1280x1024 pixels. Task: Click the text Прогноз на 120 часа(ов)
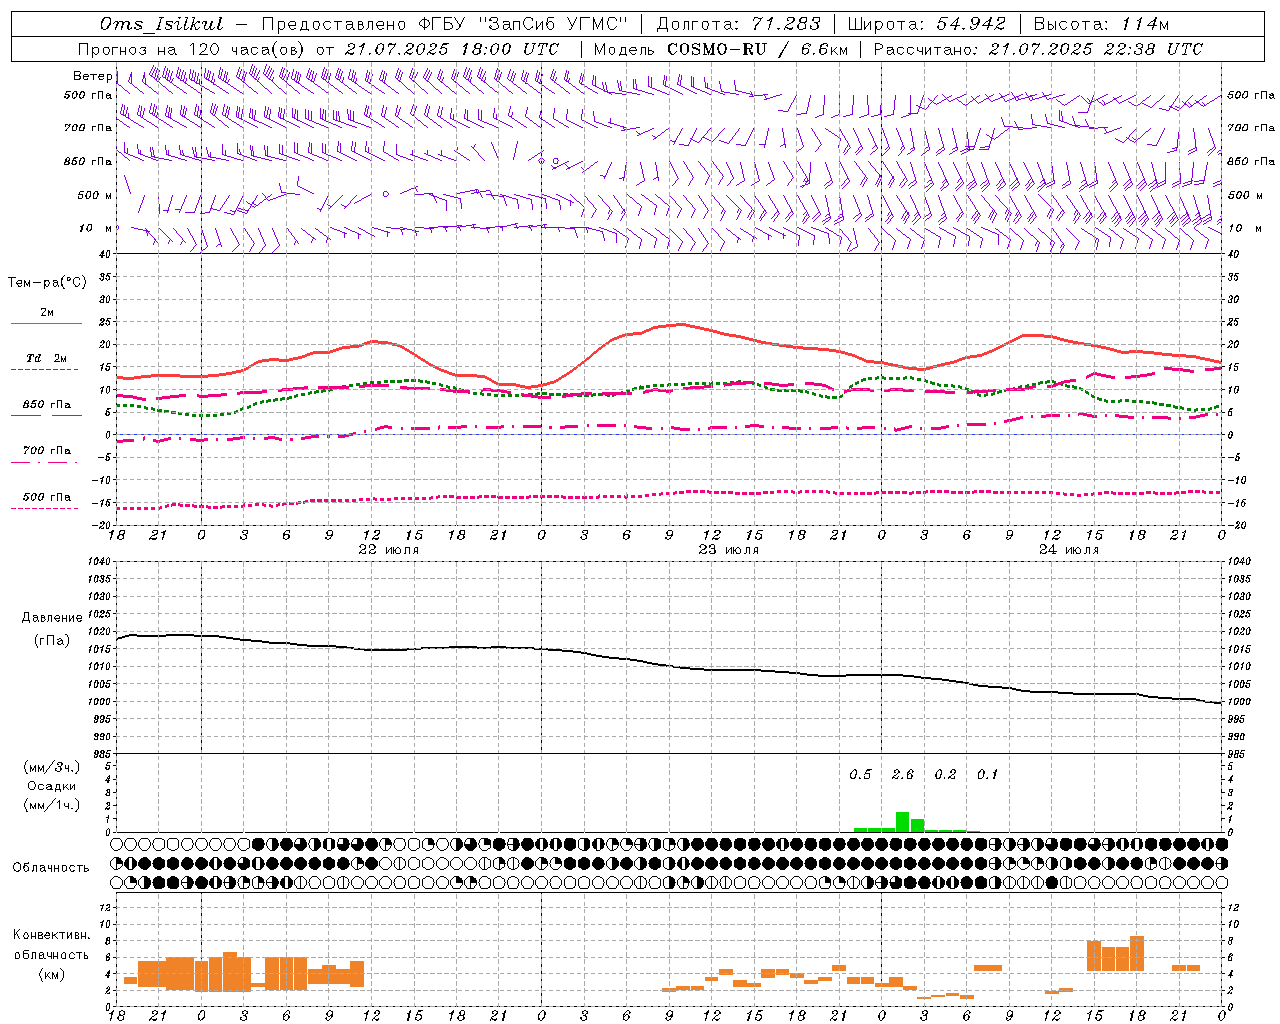193,49
